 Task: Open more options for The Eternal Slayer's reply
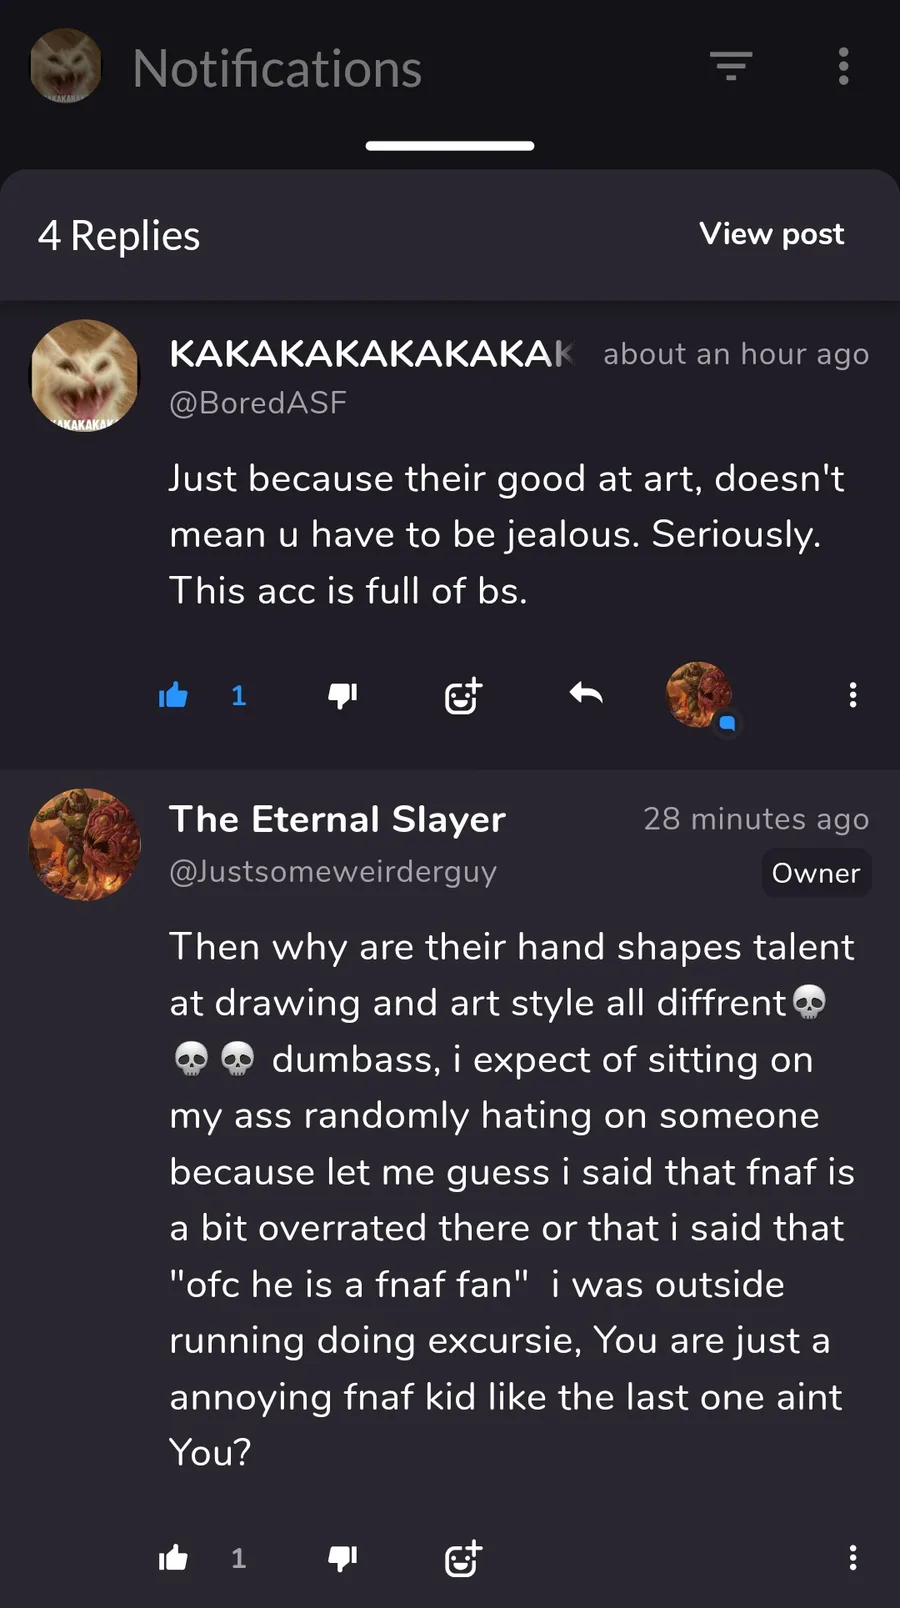pos(852,1557)
